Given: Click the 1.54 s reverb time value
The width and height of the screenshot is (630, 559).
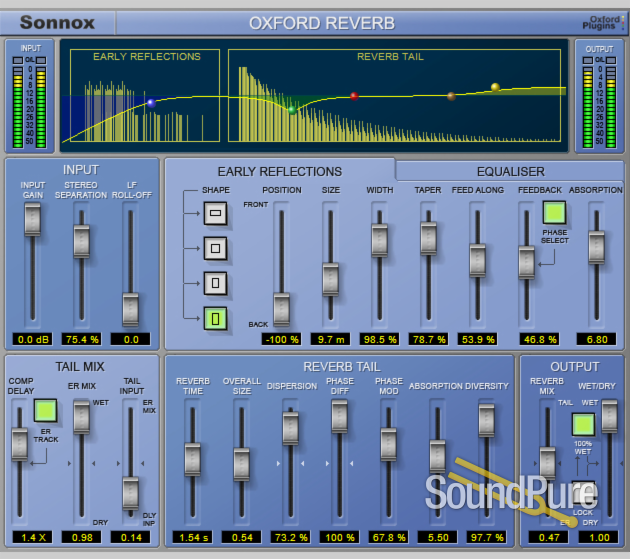Looking at the screenshot, I should pos(192,537).
